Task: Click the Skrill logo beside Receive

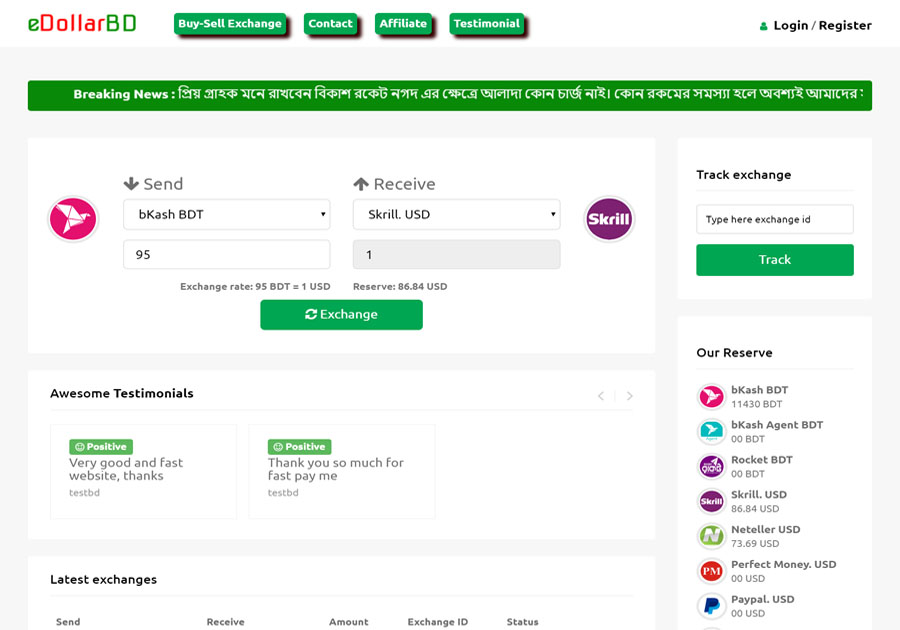Action: 609,219
